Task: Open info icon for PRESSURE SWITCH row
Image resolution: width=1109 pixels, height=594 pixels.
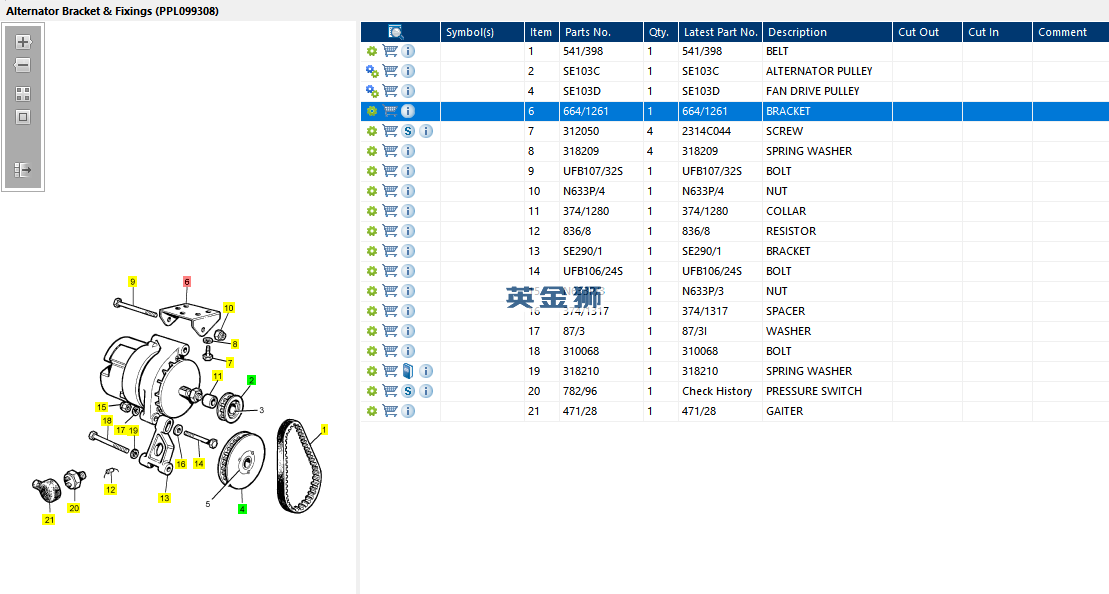Action: point(426,391)
